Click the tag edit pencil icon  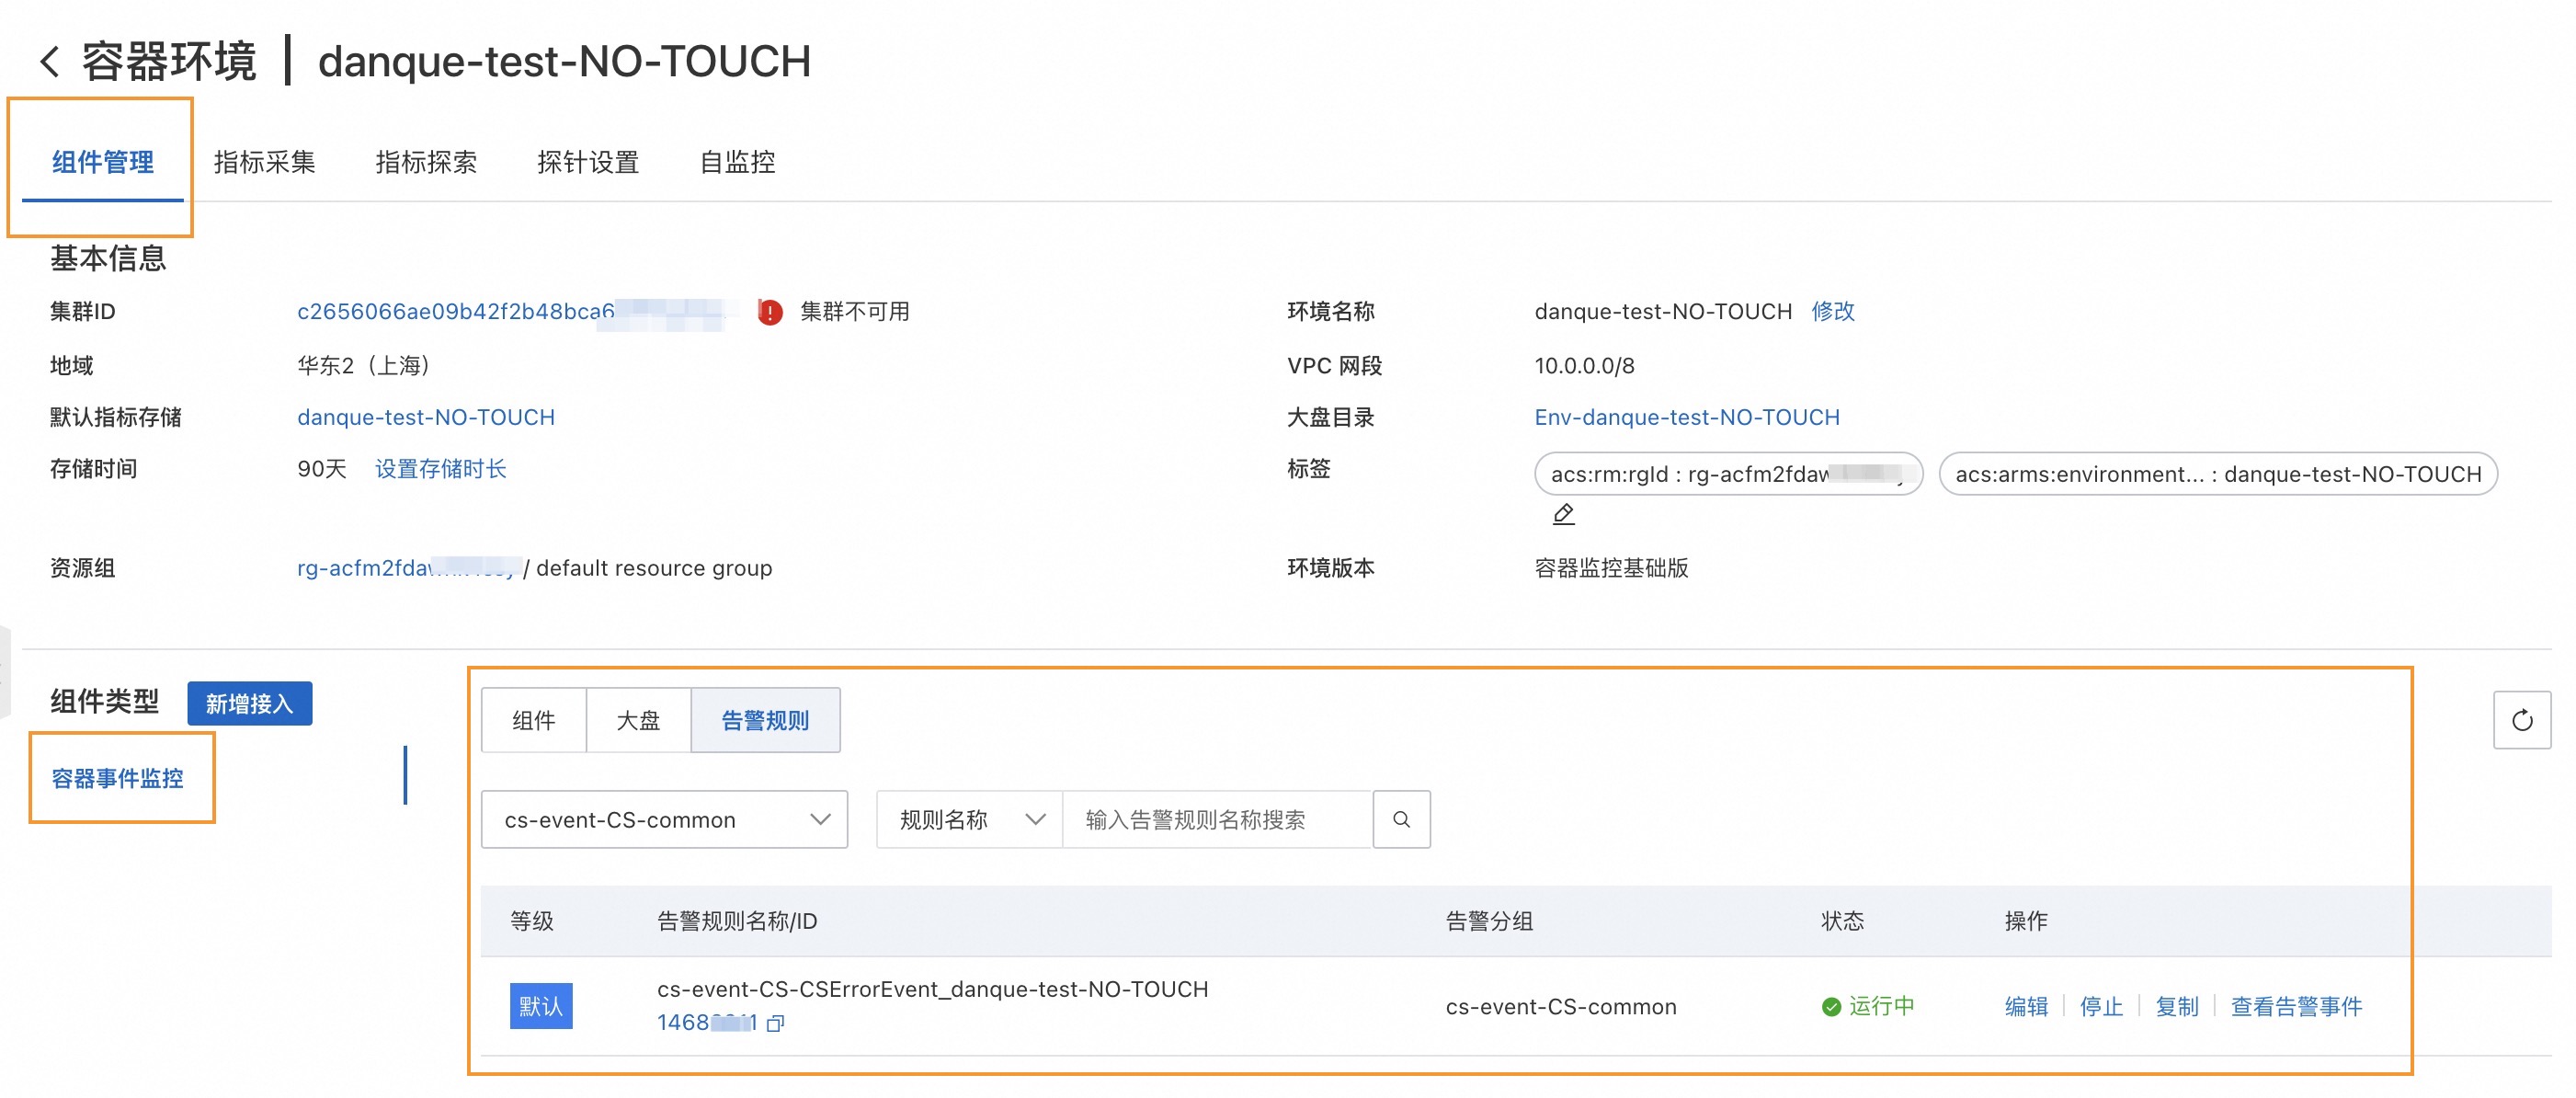[1563, 514]
